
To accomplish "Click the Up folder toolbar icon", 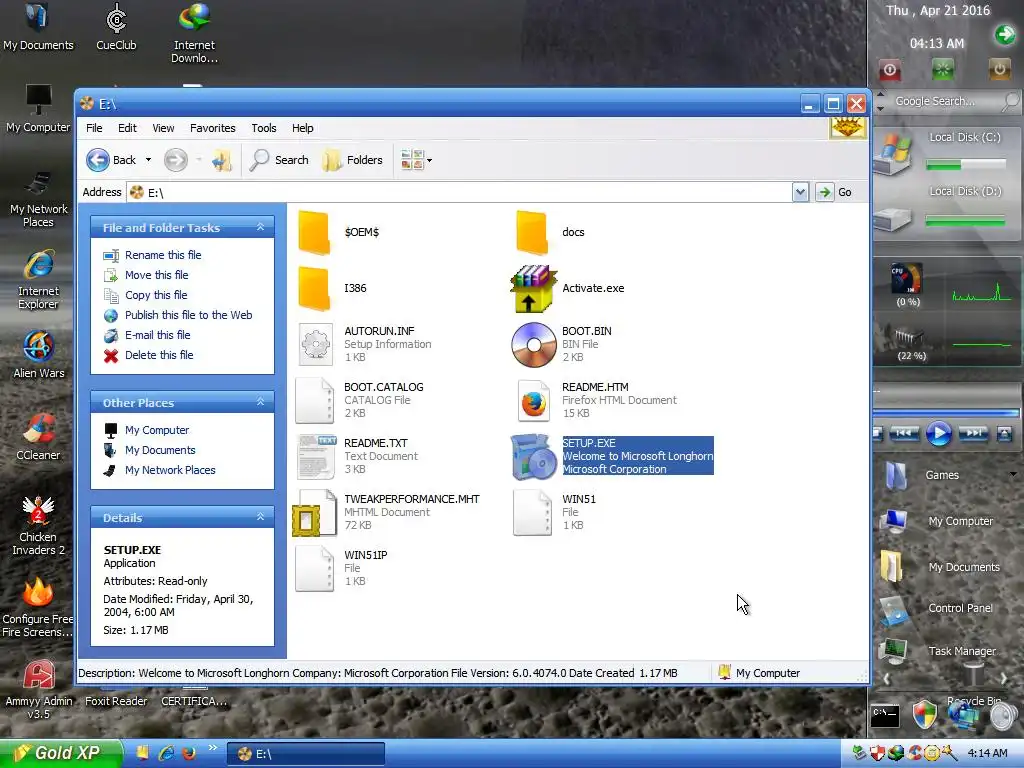I will 221,160.
